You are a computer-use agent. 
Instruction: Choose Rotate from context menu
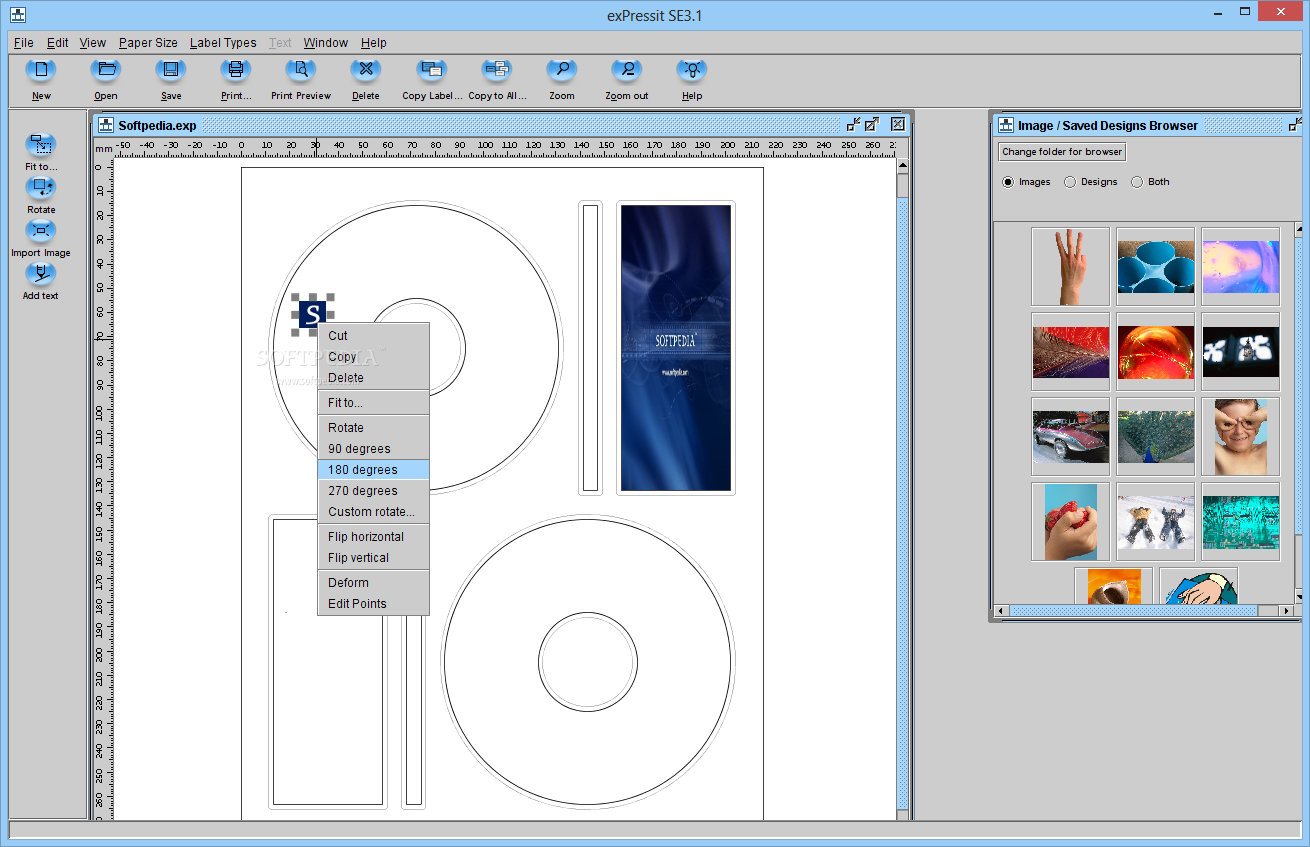373,428
